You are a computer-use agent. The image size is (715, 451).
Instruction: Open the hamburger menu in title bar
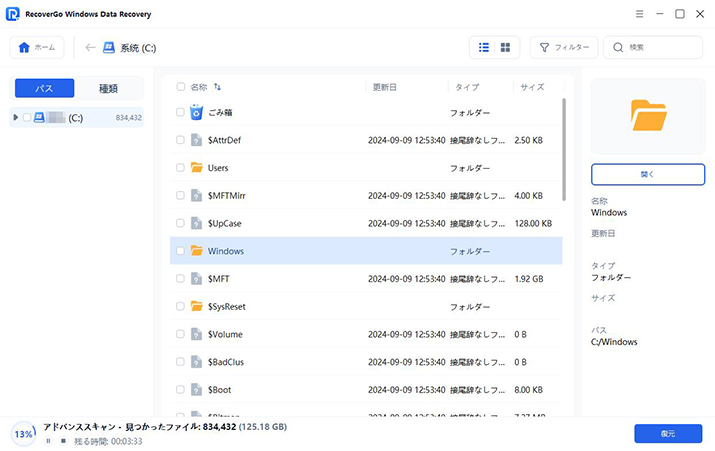[x=639, y=14]
